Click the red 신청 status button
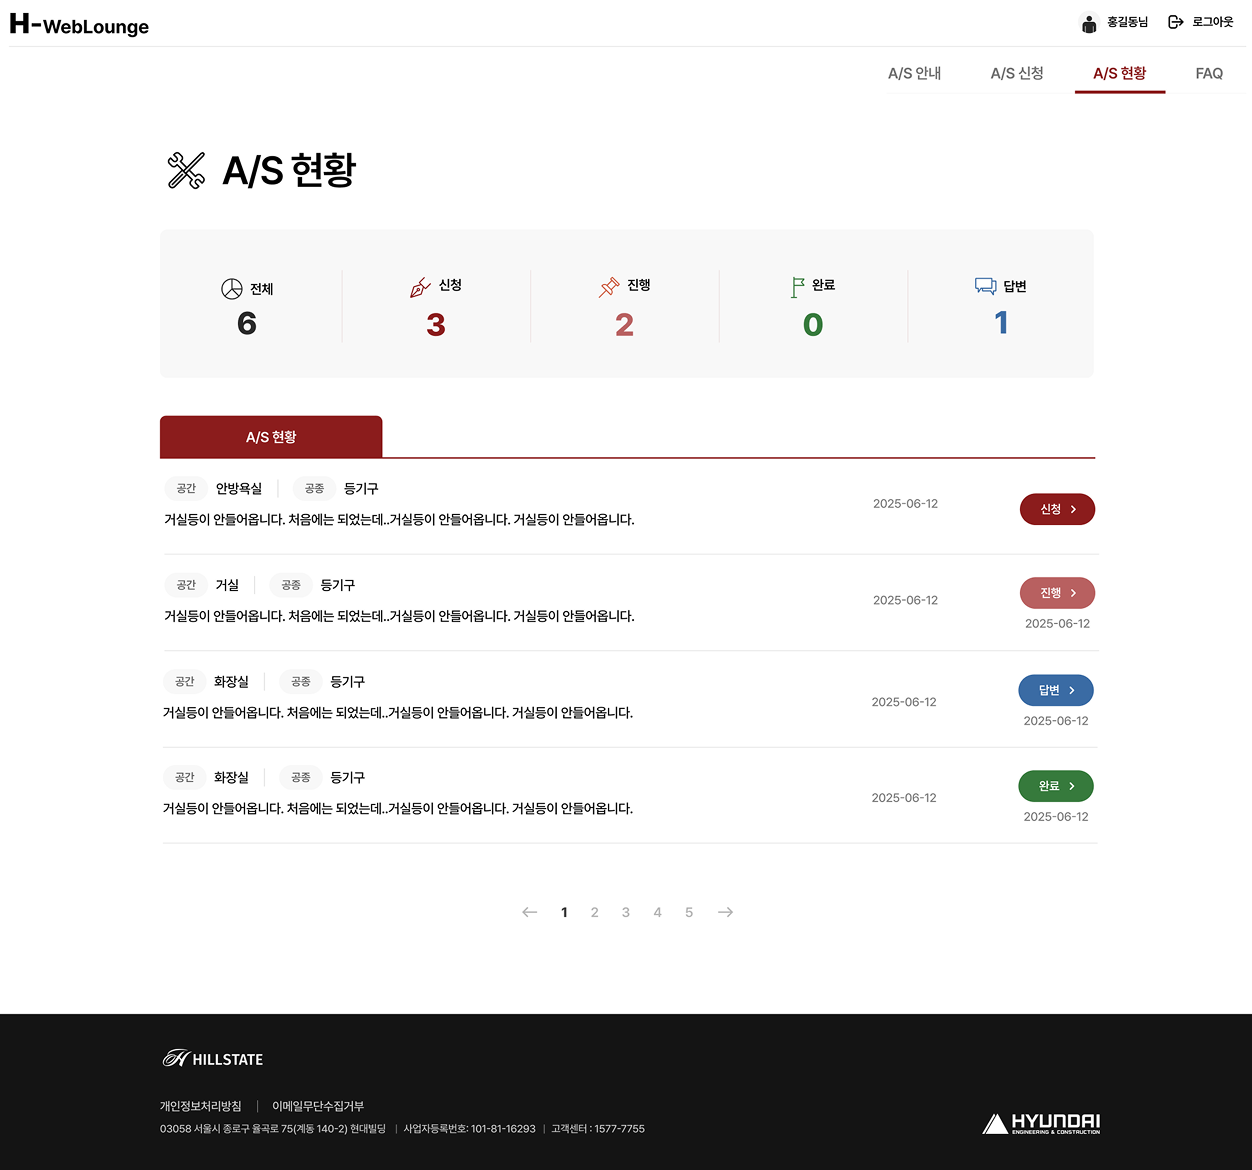 [1057, 509]
